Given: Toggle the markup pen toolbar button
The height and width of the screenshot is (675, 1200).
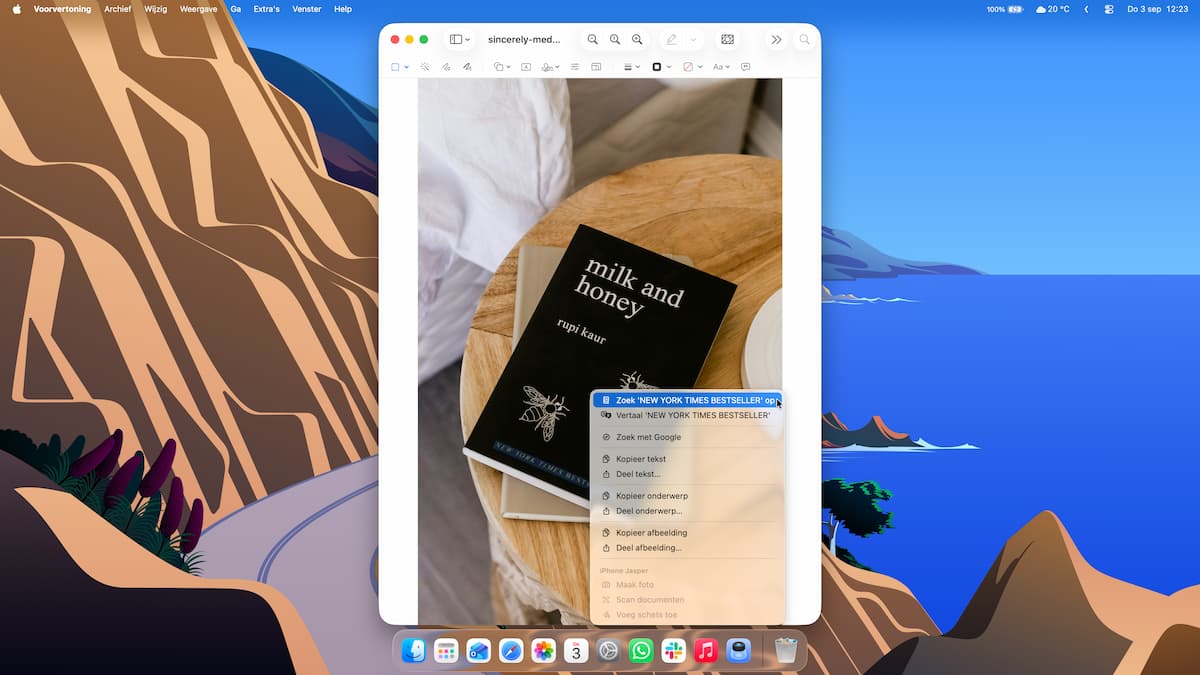Looking at the screenshot, I should 671,39.
